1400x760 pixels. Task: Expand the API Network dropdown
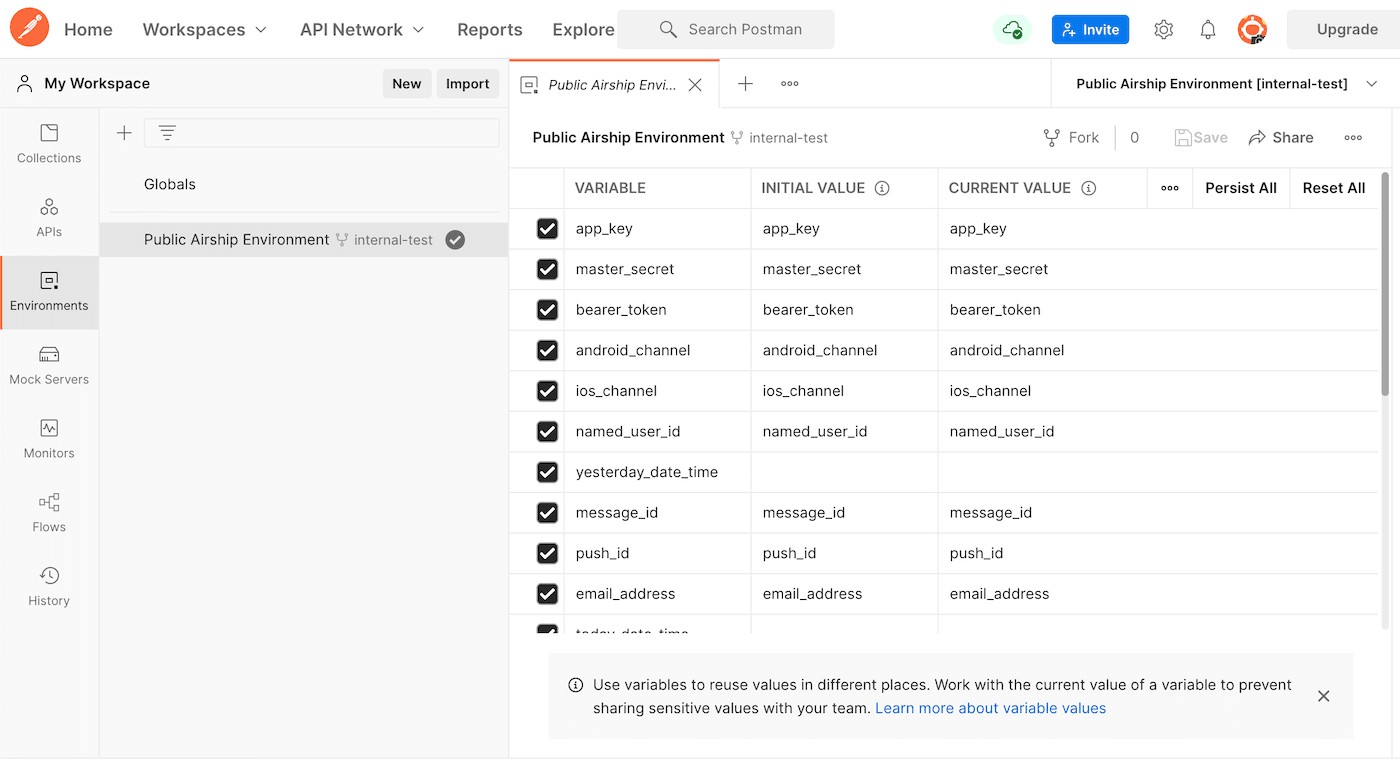(362, 30)
